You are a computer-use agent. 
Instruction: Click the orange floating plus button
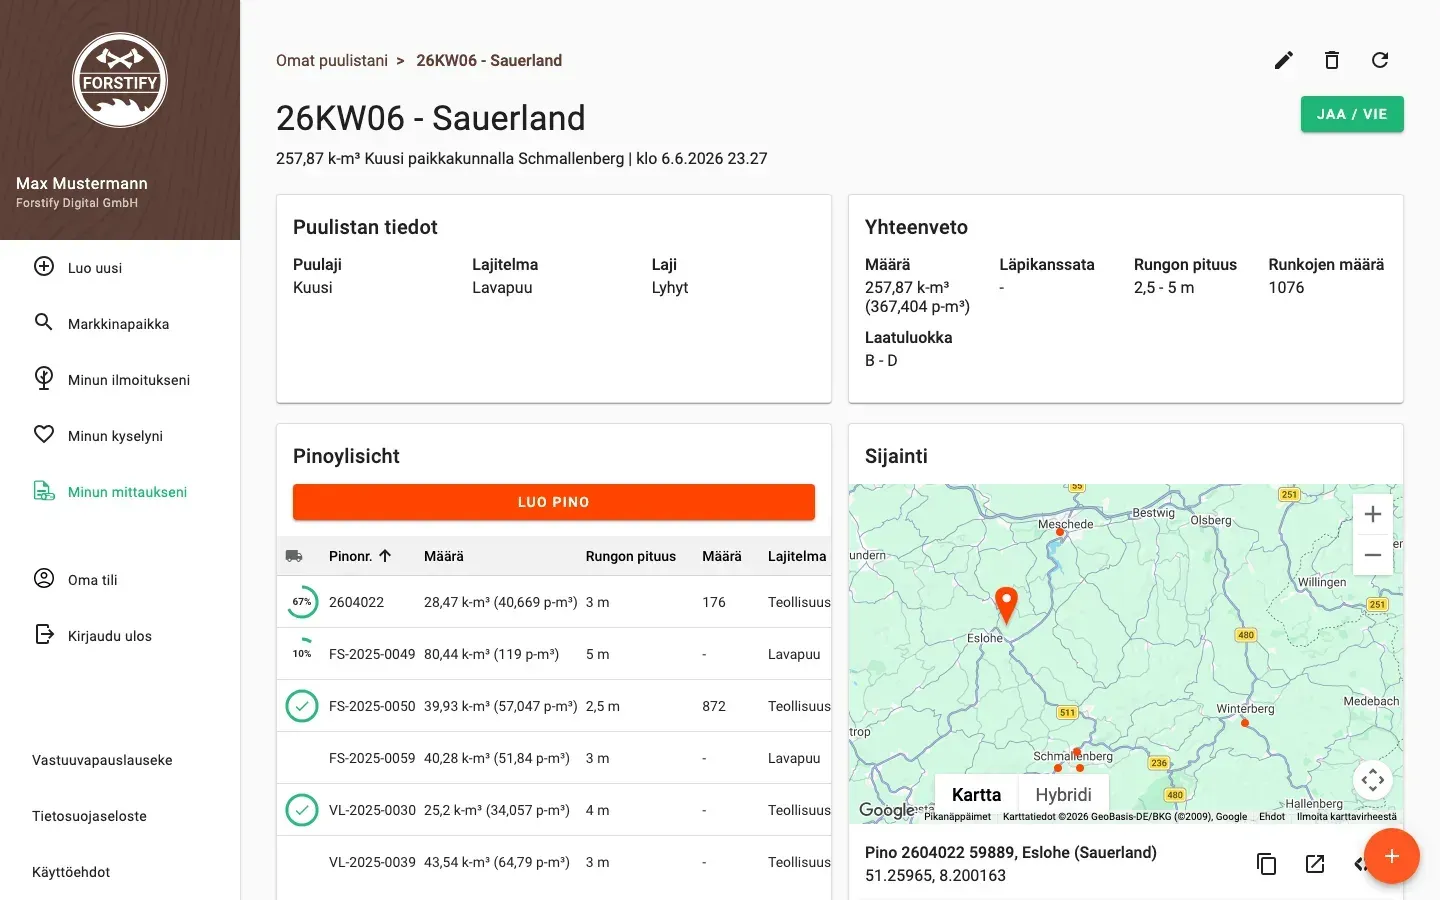[x=1392, y=856]
